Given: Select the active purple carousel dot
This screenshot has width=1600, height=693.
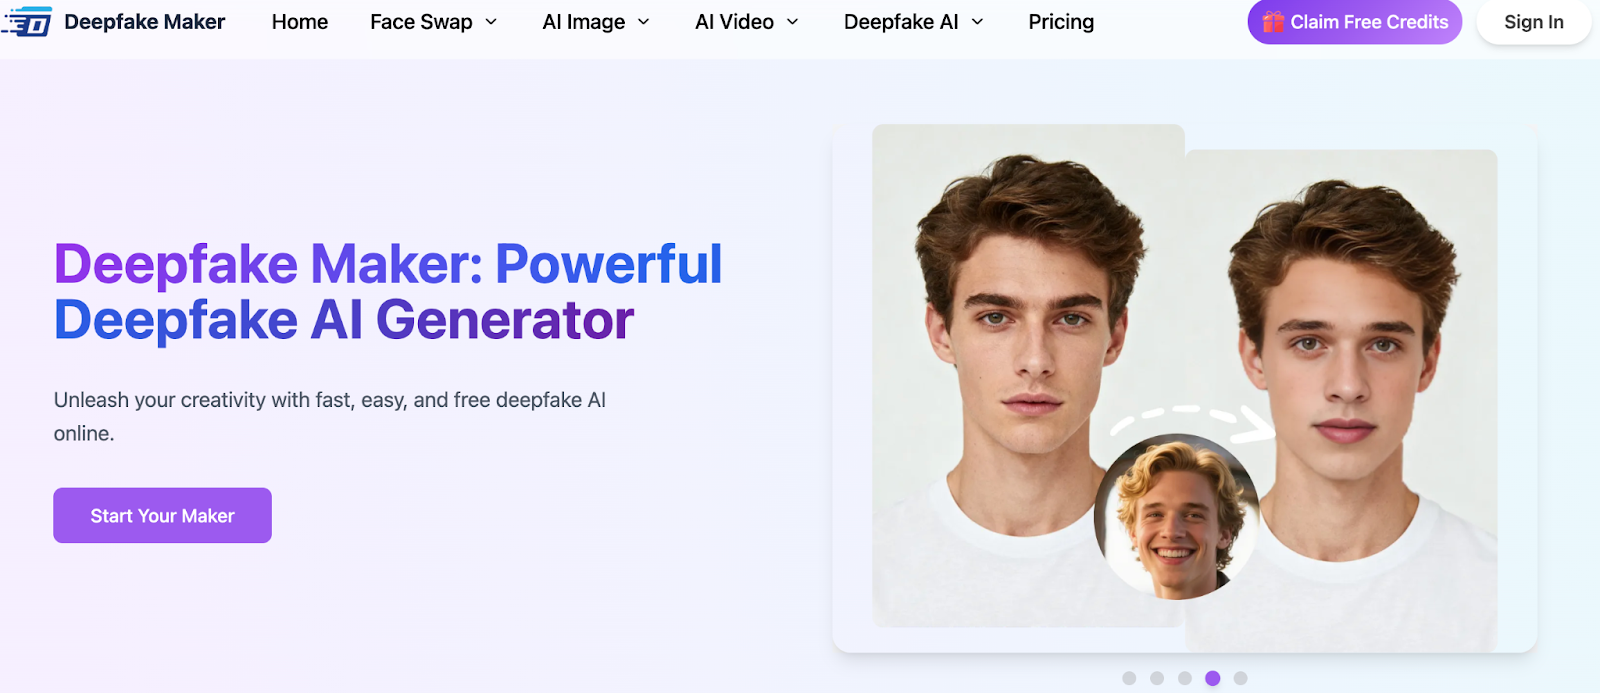Looking at the screenshot, I should tap(1213, 678).
